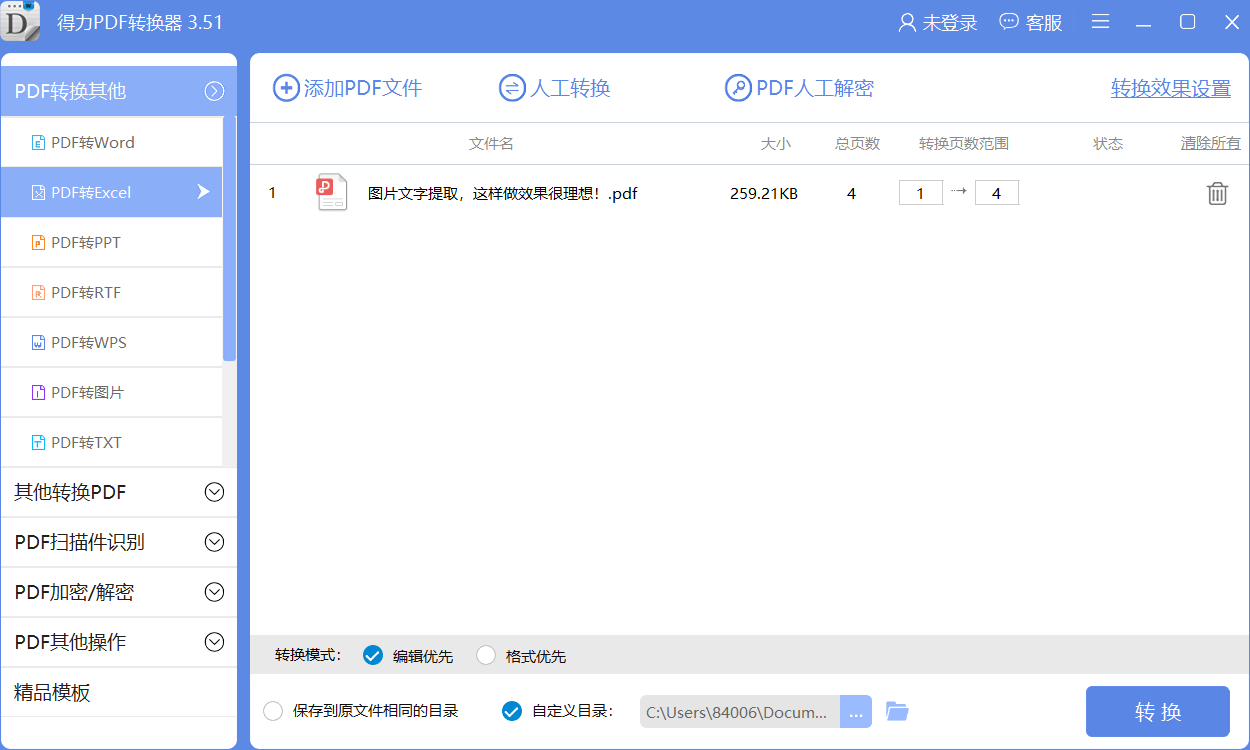The image size is (1250, 750).
Task: Click the Add PDF file plus icon
Action: click(x=286, y=88)
